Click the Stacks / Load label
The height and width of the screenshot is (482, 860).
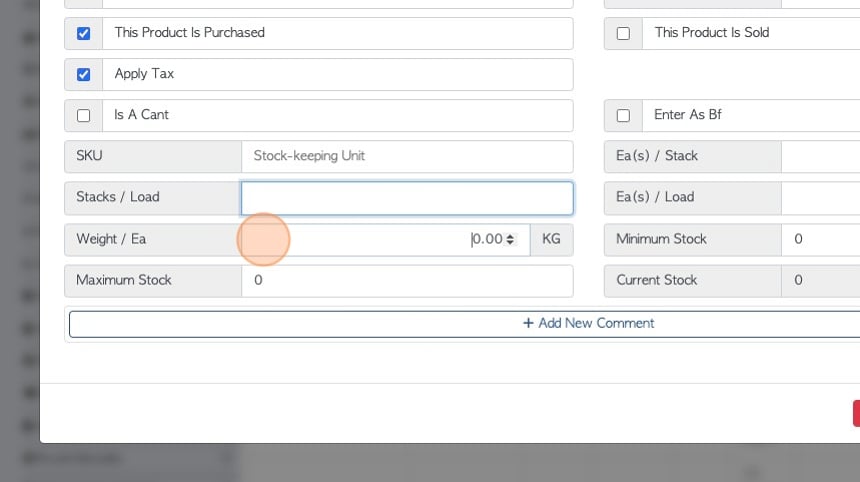[x=153, y=198]
